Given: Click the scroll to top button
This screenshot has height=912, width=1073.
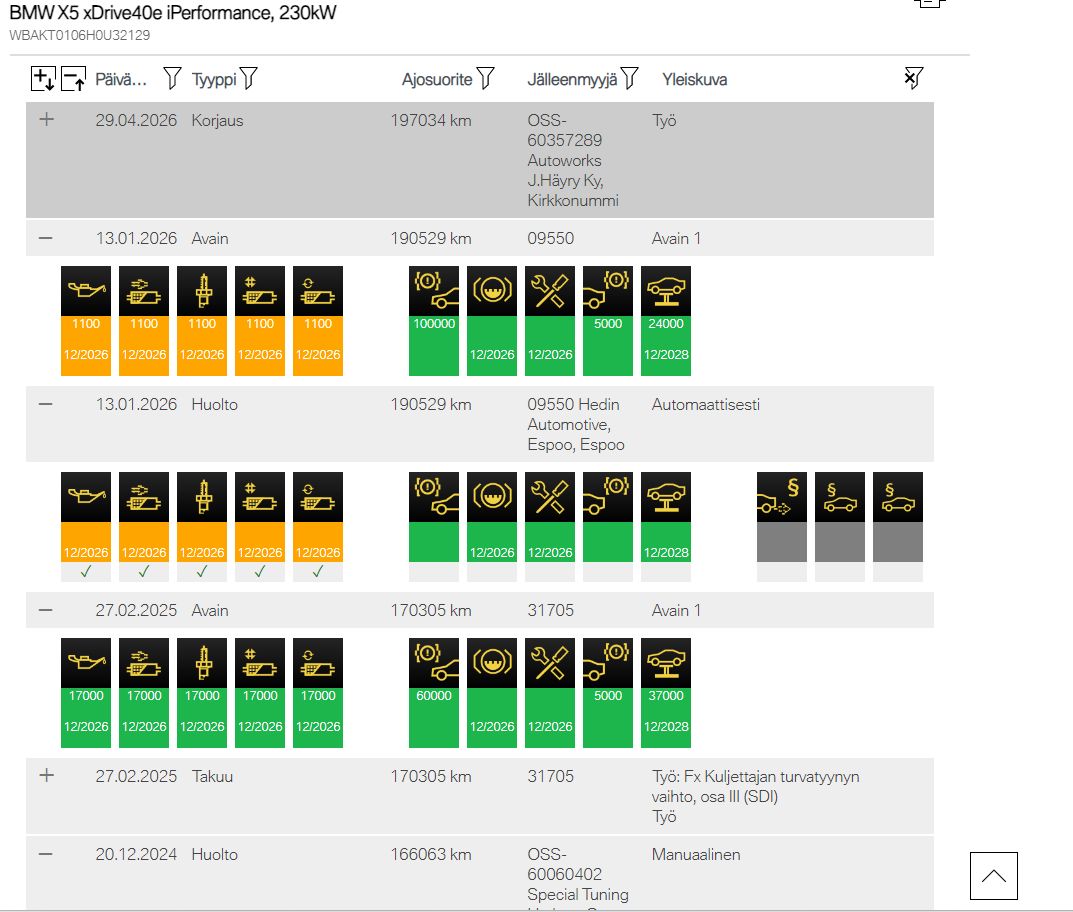Looking at the screenshot, I should pos(994,876).
